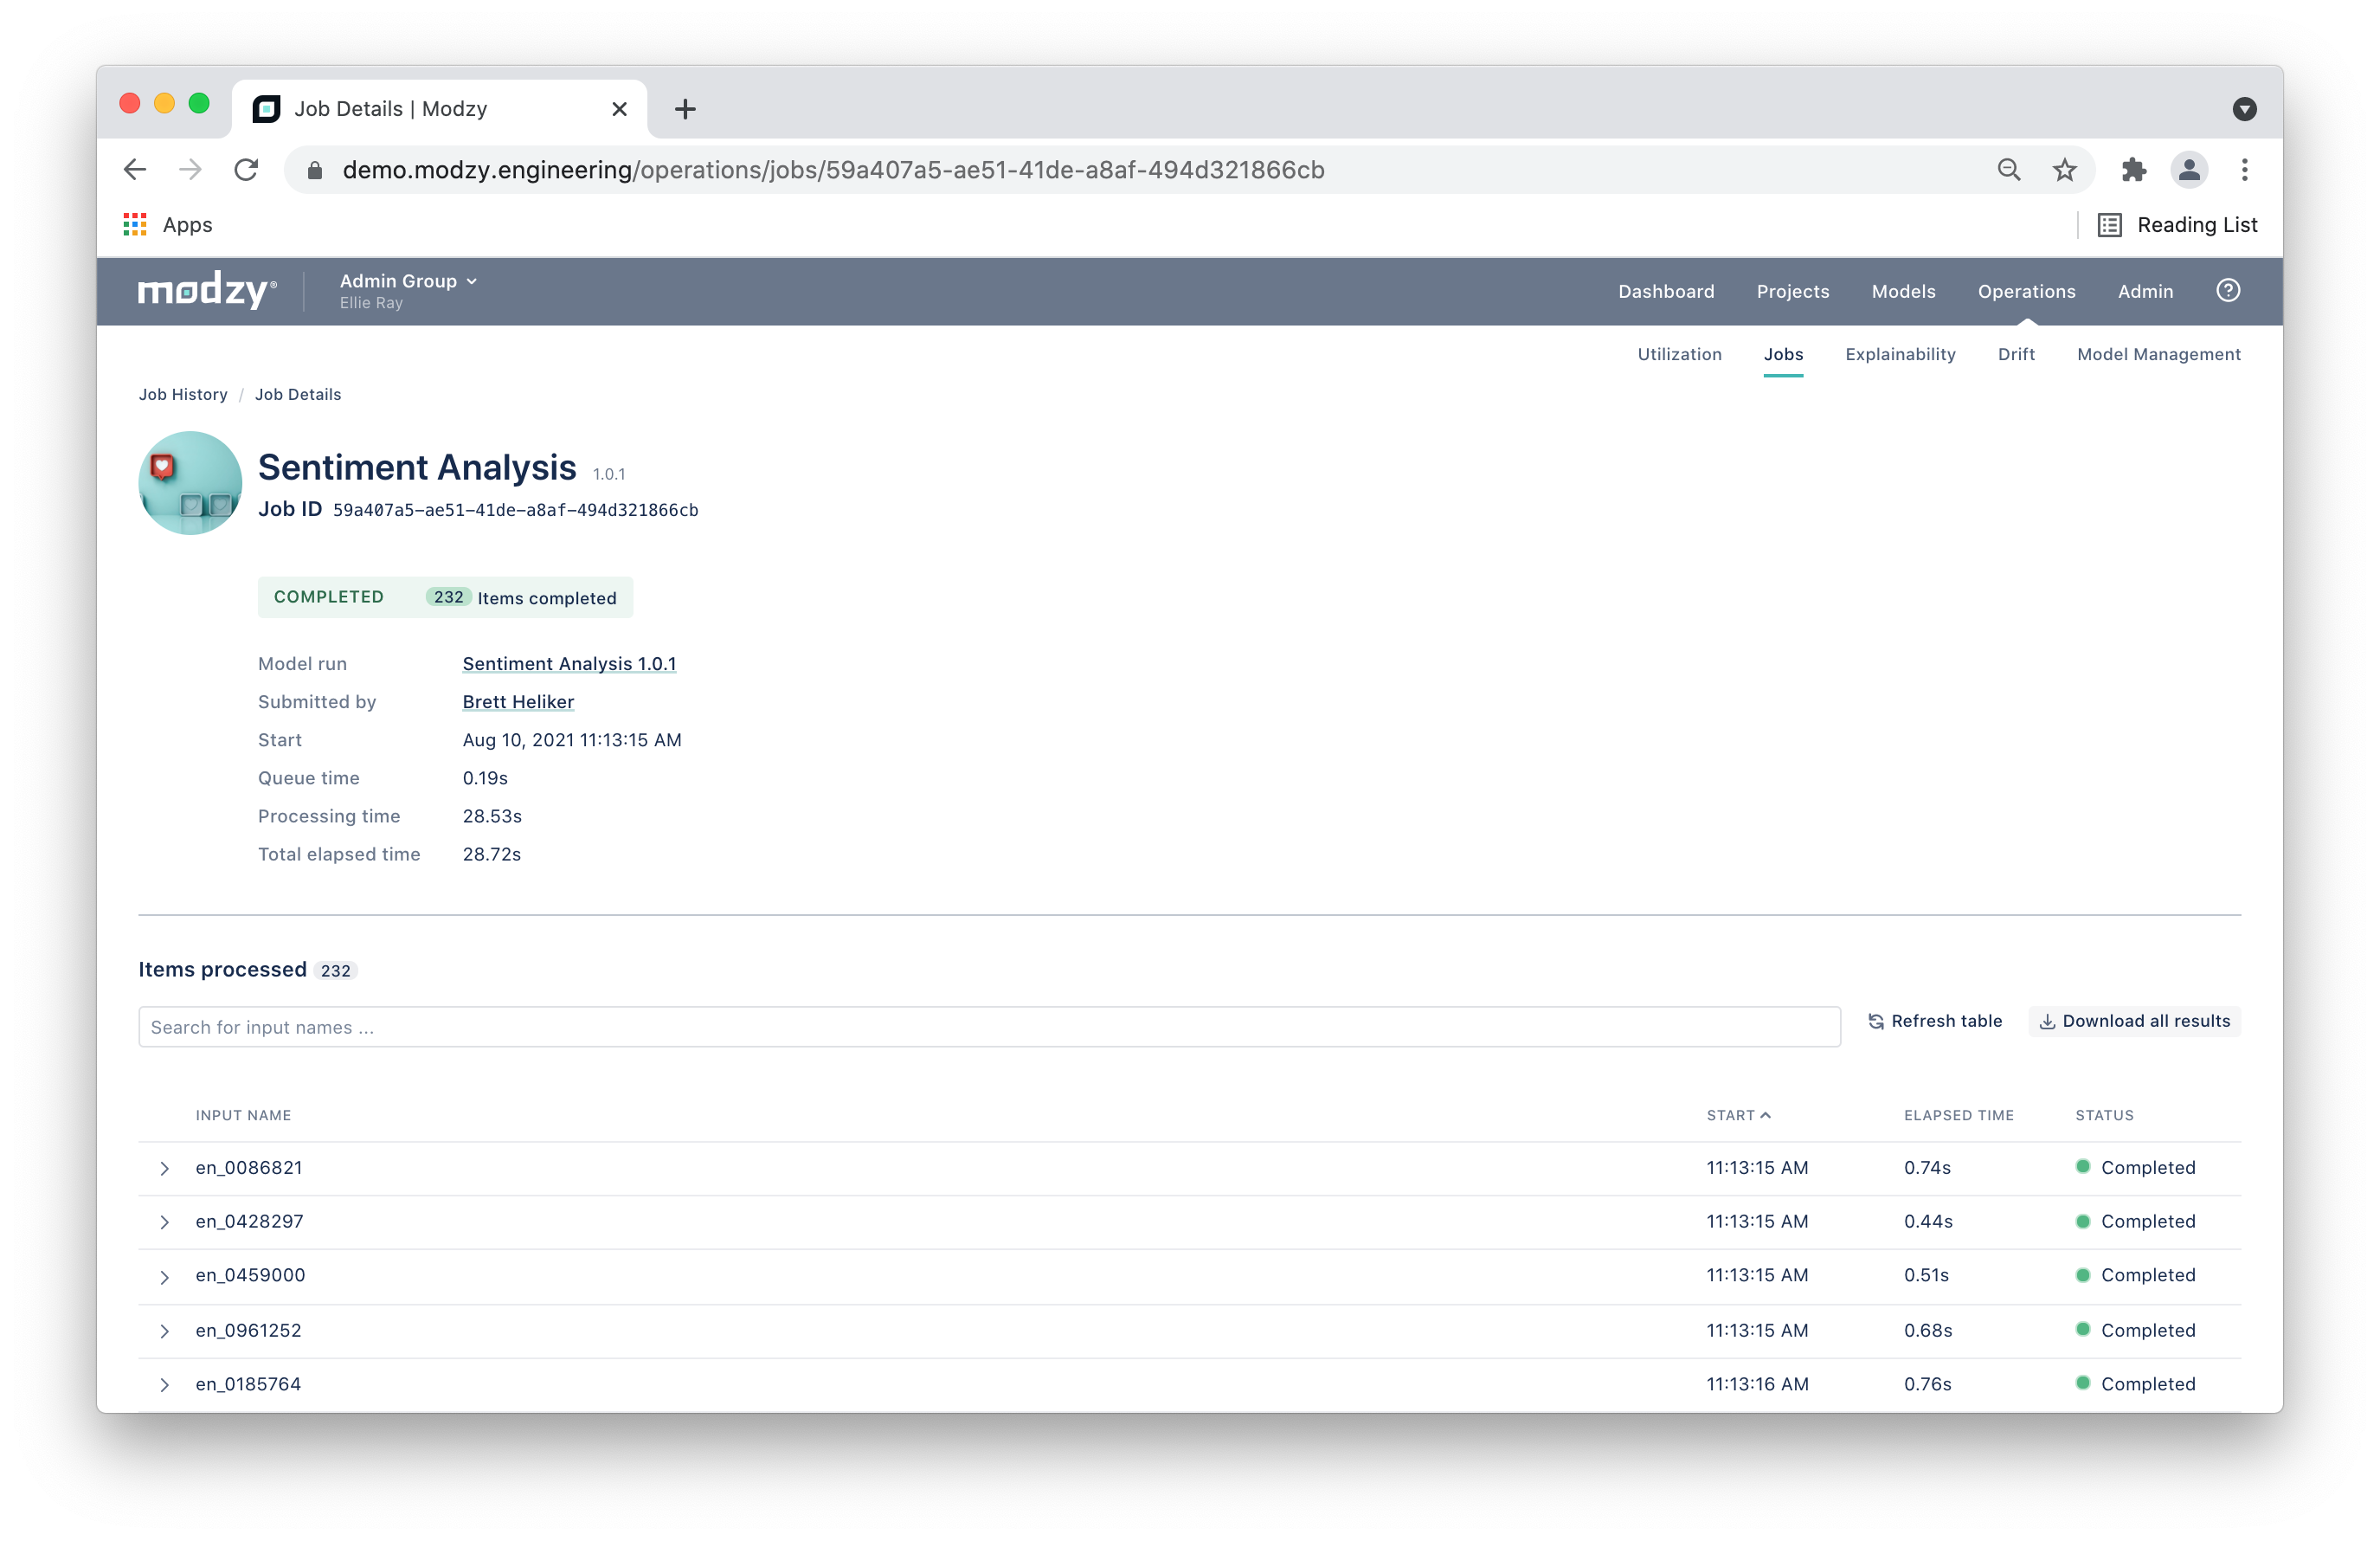Viewport: 2380px width, 1541px height.
Task: Switch to the Drift tab
Action: (2016, 354)
